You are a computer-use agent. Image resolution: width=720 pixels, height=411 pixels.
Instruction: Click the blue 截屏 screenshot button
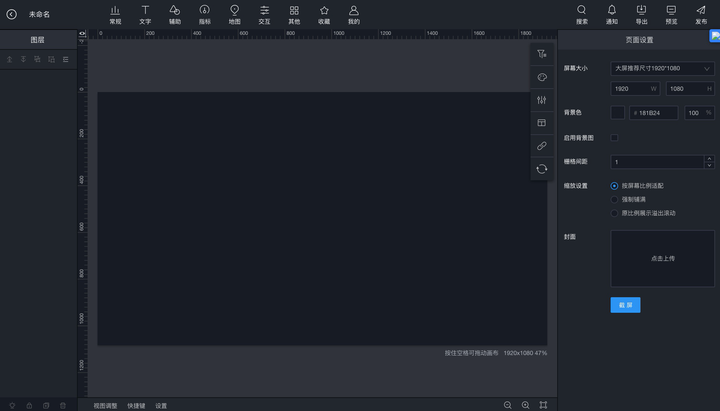click(x=625, y=305)
